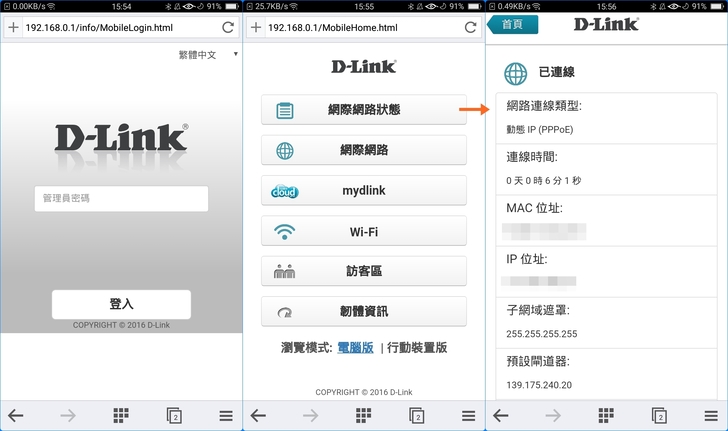Open the 訪客區 menu entry
The height and width of the screenshot is (431, 728).
point(364,271)
